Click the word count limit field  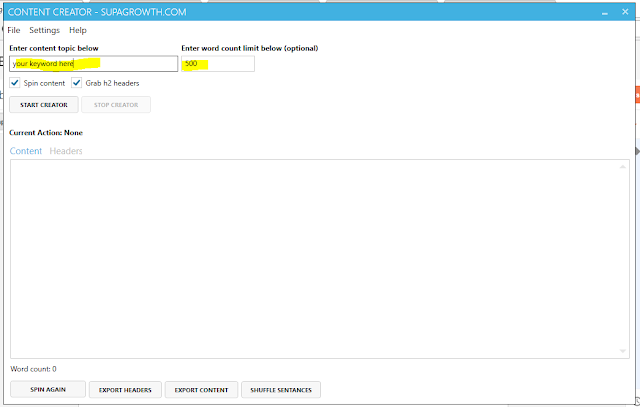pyautogui.click(x=218, y=64)
